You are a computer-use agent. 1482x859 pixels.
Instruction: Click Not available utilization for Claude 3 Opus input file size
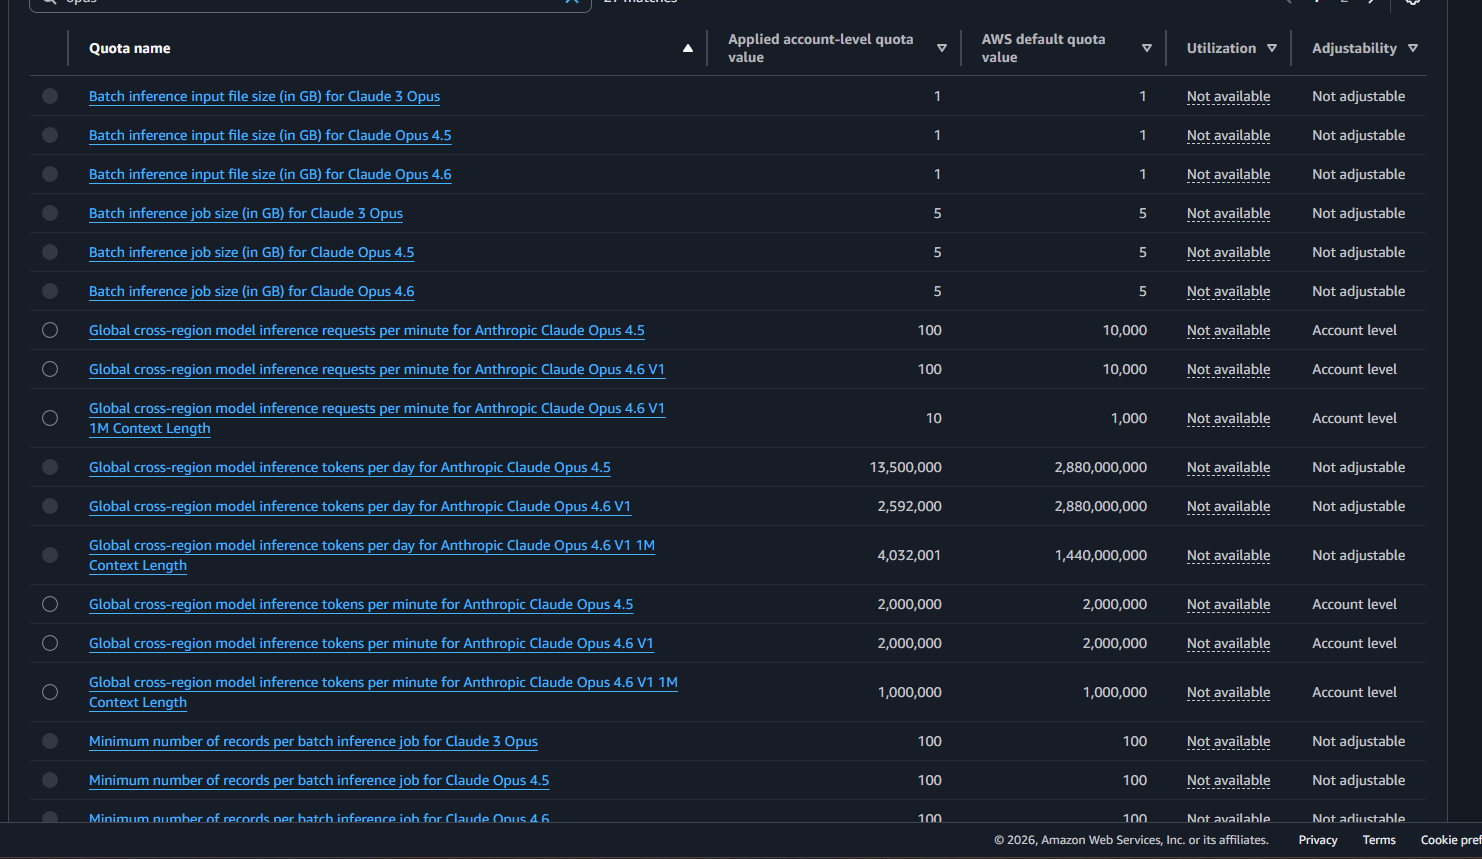click(1228, 96)
